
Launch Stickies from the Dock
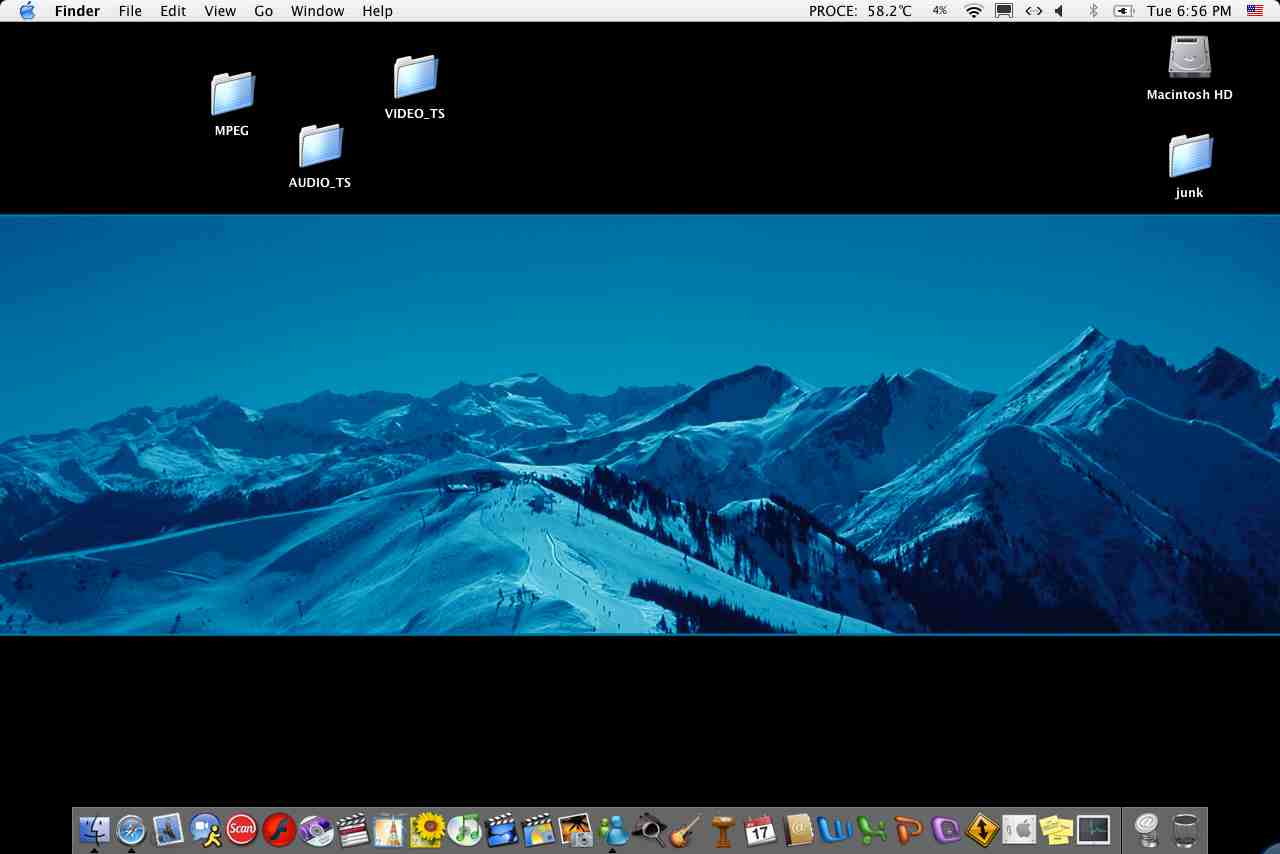click(1056, 829)
